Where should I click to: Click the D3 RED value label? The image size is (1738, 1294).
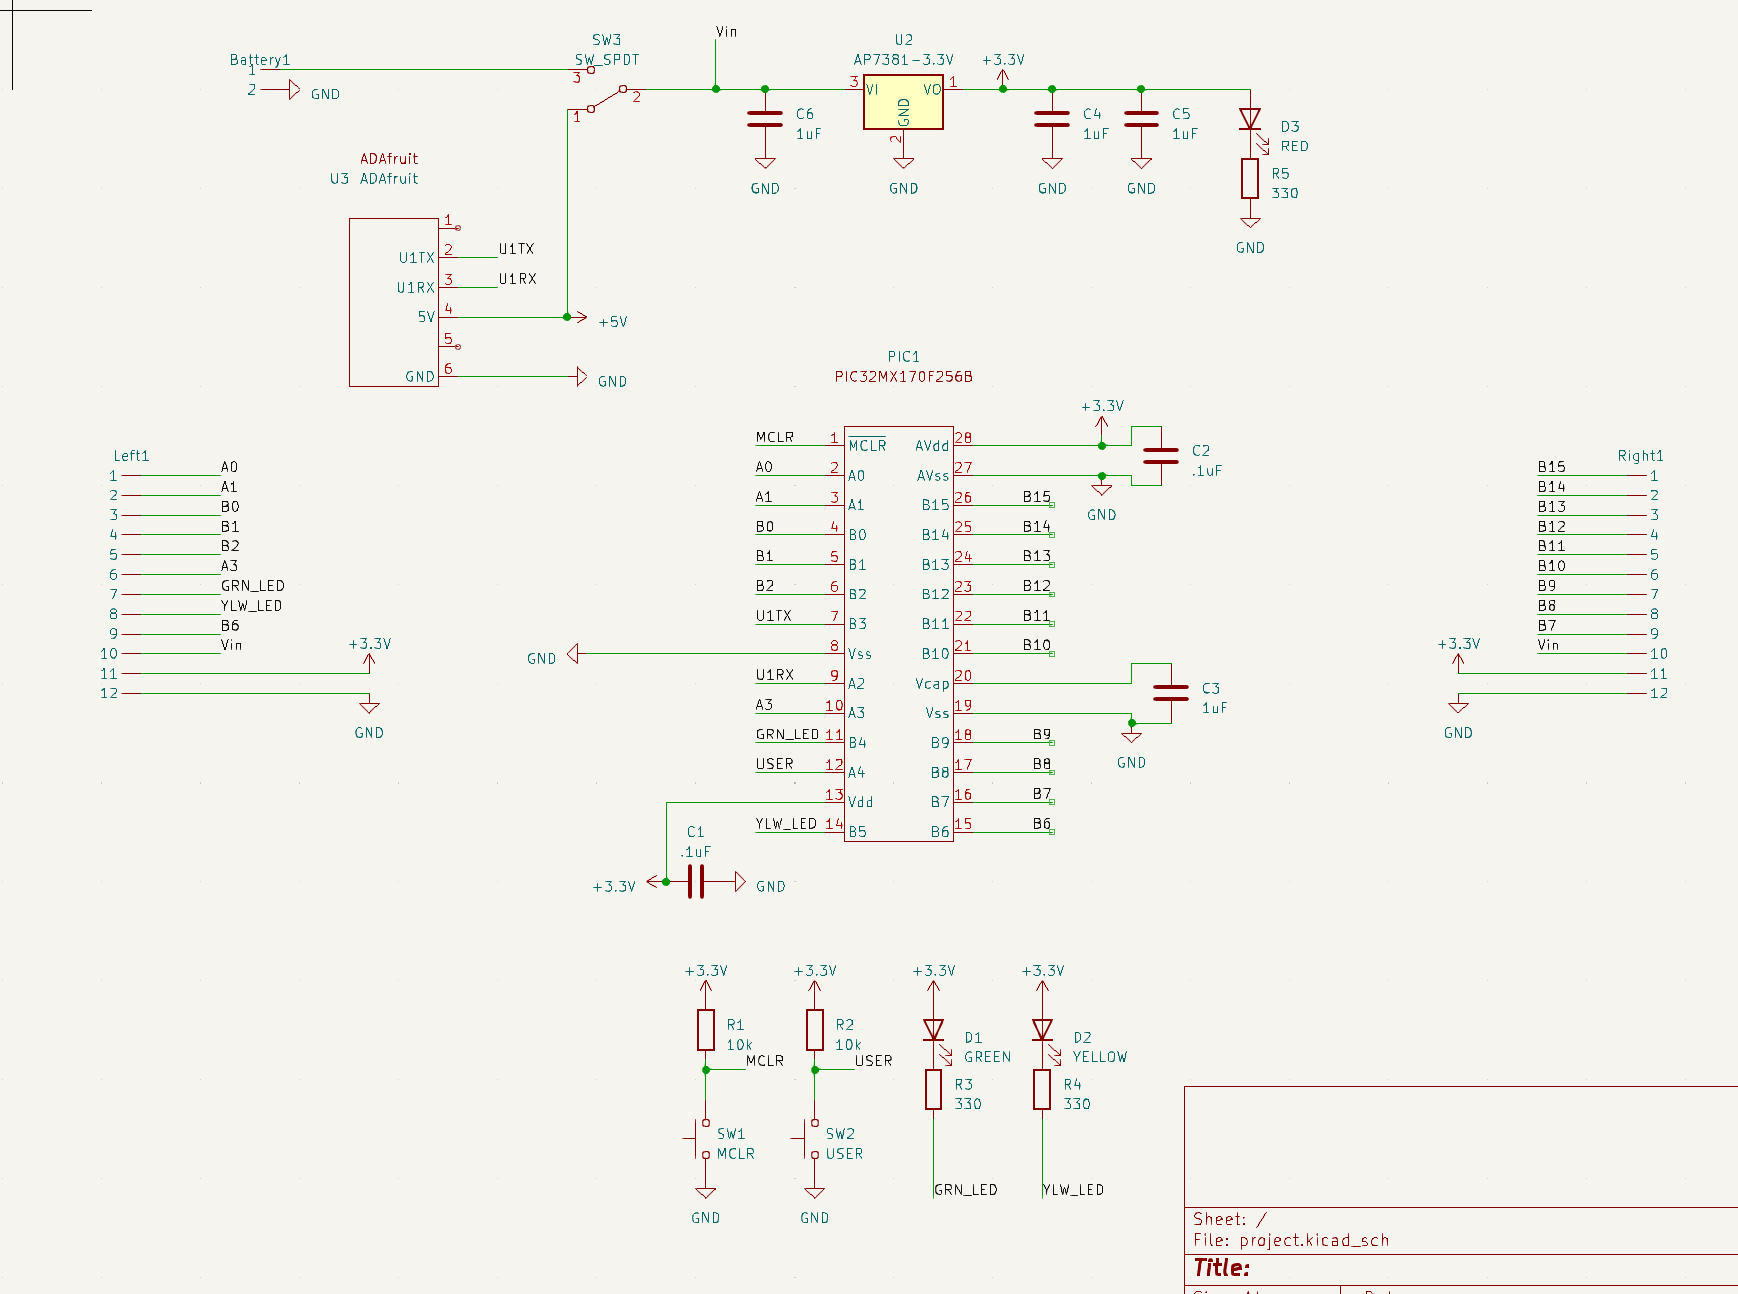tap(1295, 146)
